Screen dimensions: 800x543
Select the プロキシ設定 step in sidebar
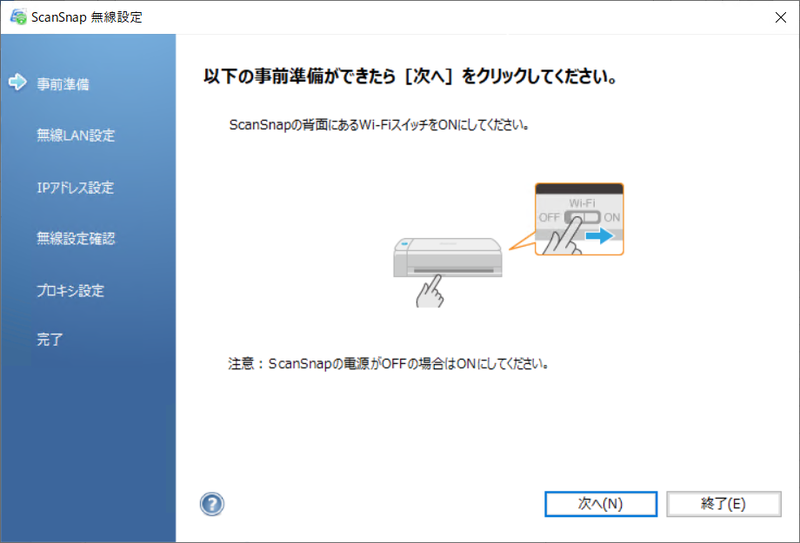pyautogui.click(x=70, y=290)
